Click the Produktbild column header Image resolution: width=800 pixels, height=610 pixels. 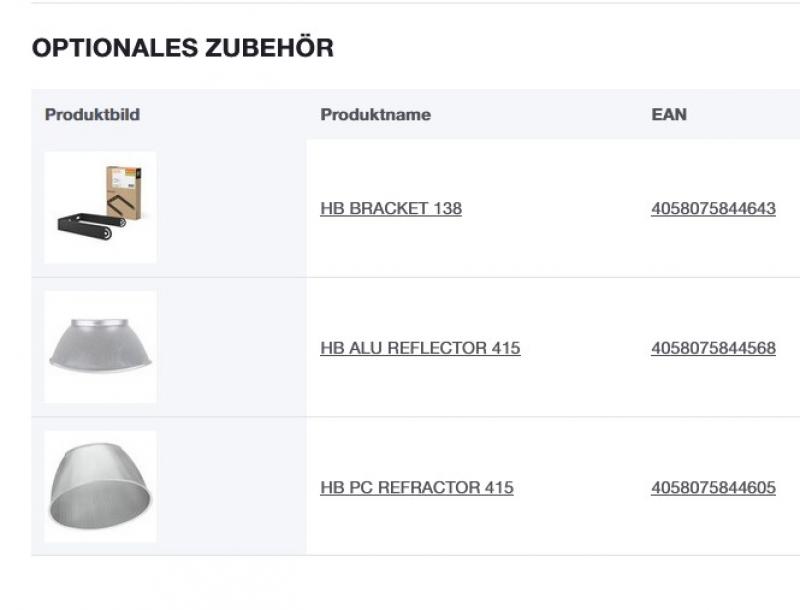(94, 114)
